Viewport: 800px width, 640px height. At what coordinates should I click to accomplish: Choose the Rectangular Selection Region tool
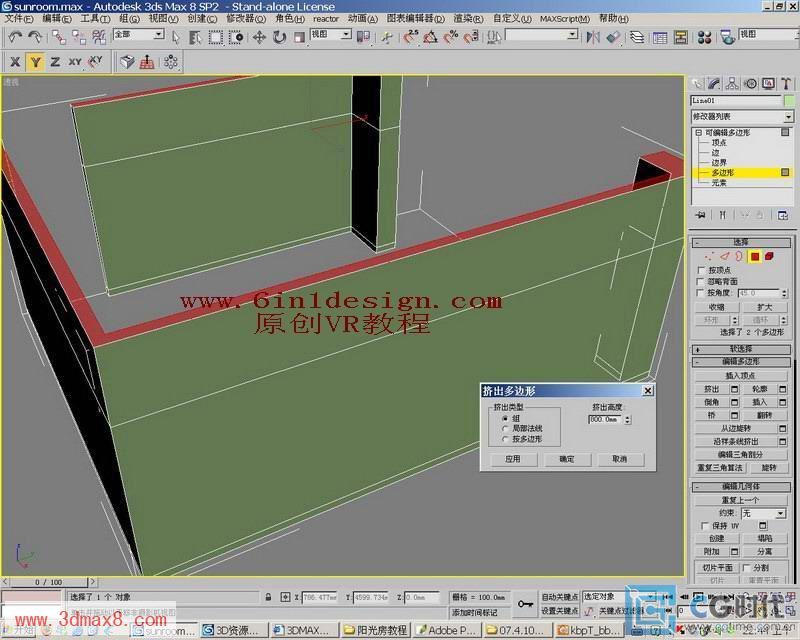coord(215,37)
